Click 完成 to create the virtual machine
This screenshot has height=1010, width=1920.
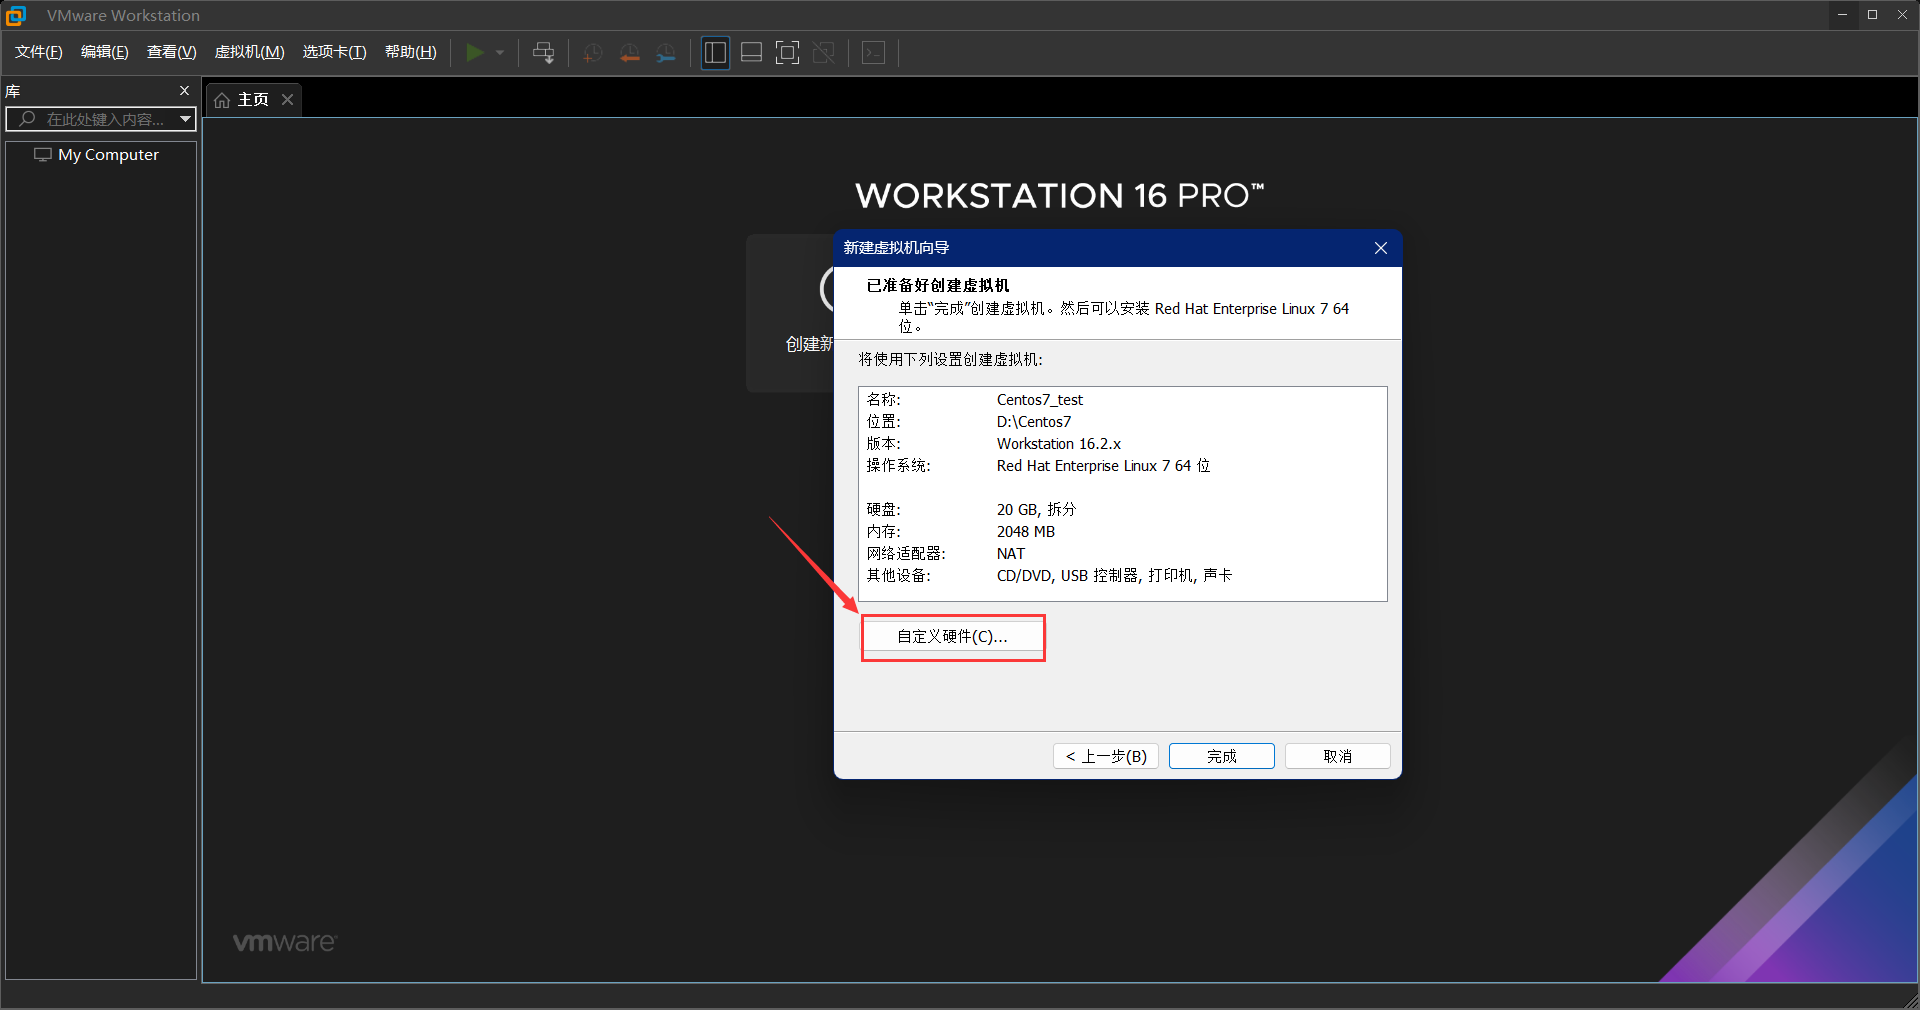tap(1222, 756)
